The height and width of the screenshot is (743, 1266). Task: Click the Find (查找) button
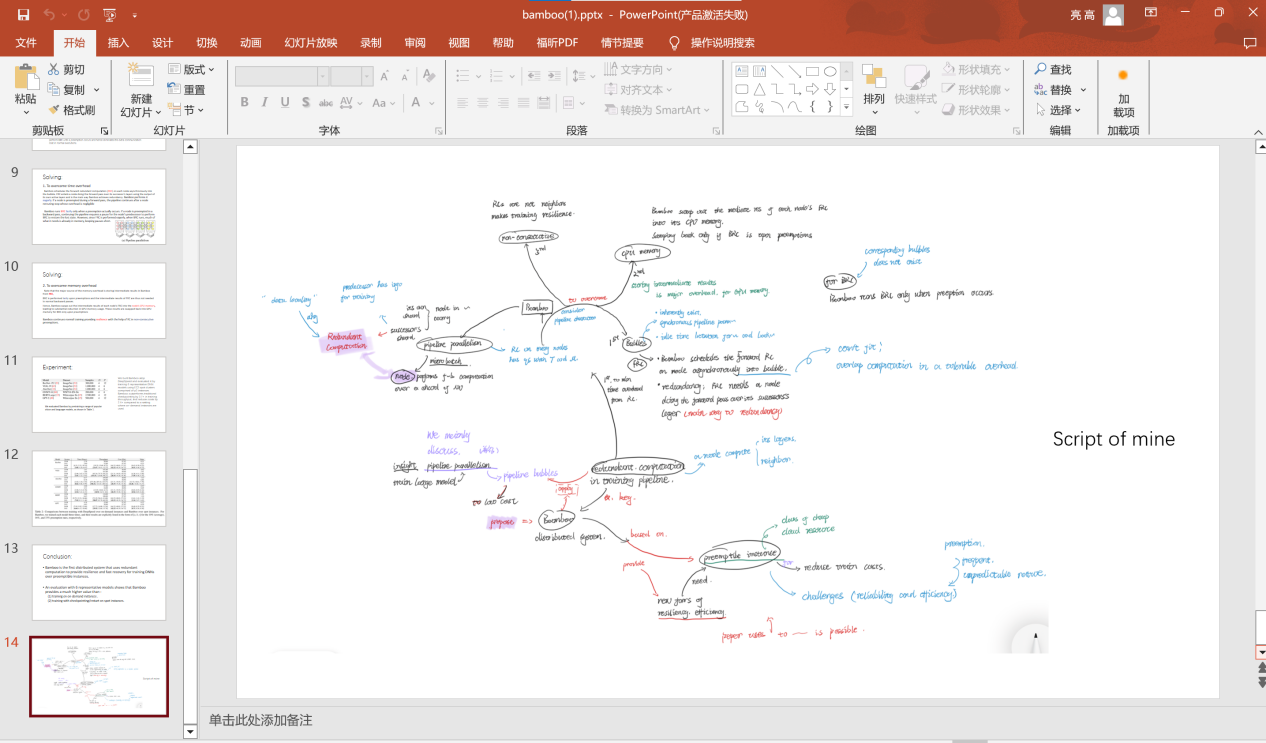click(1053, 70)
